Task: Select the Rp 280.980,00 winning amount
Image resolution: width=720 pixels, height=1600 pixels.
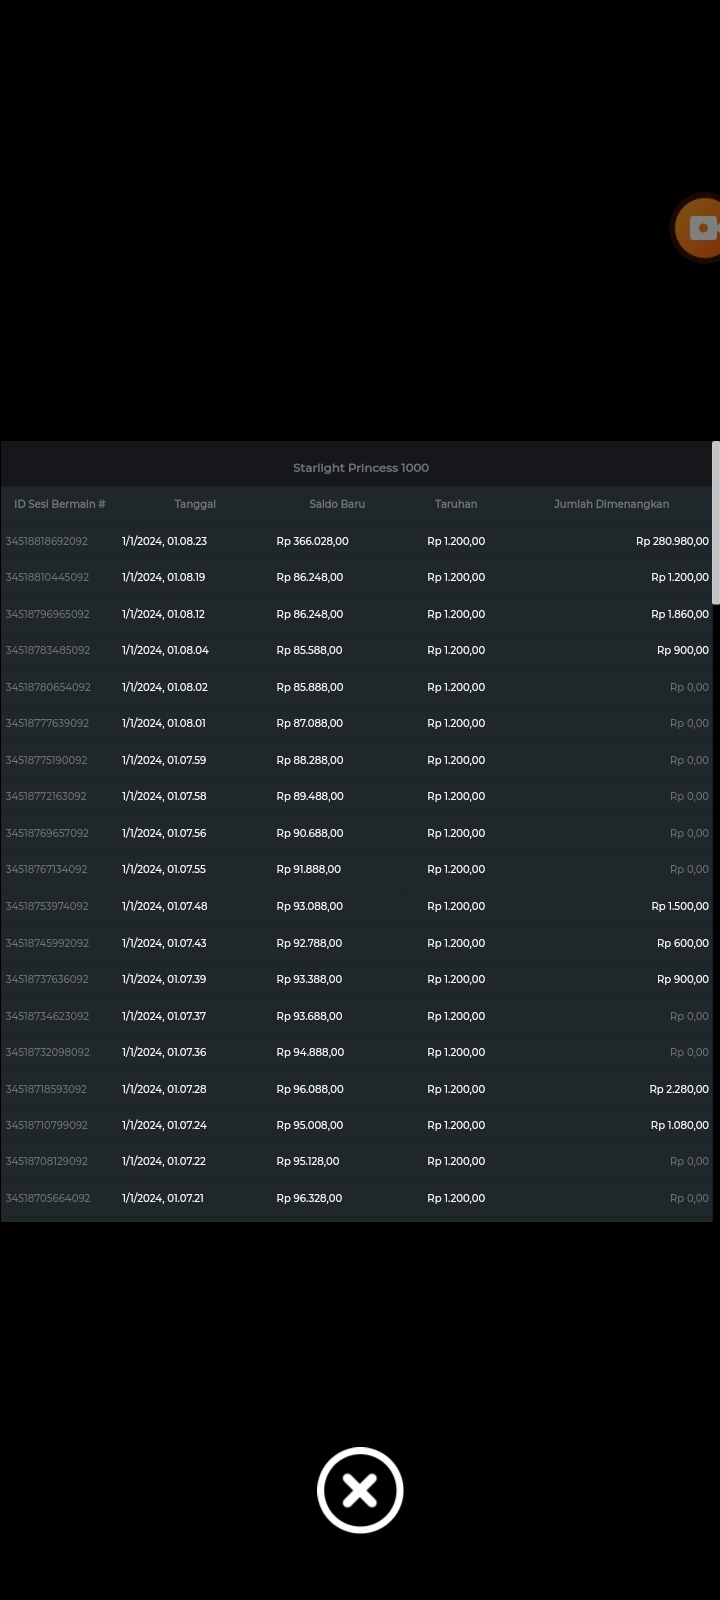Action: click(672, 541)
